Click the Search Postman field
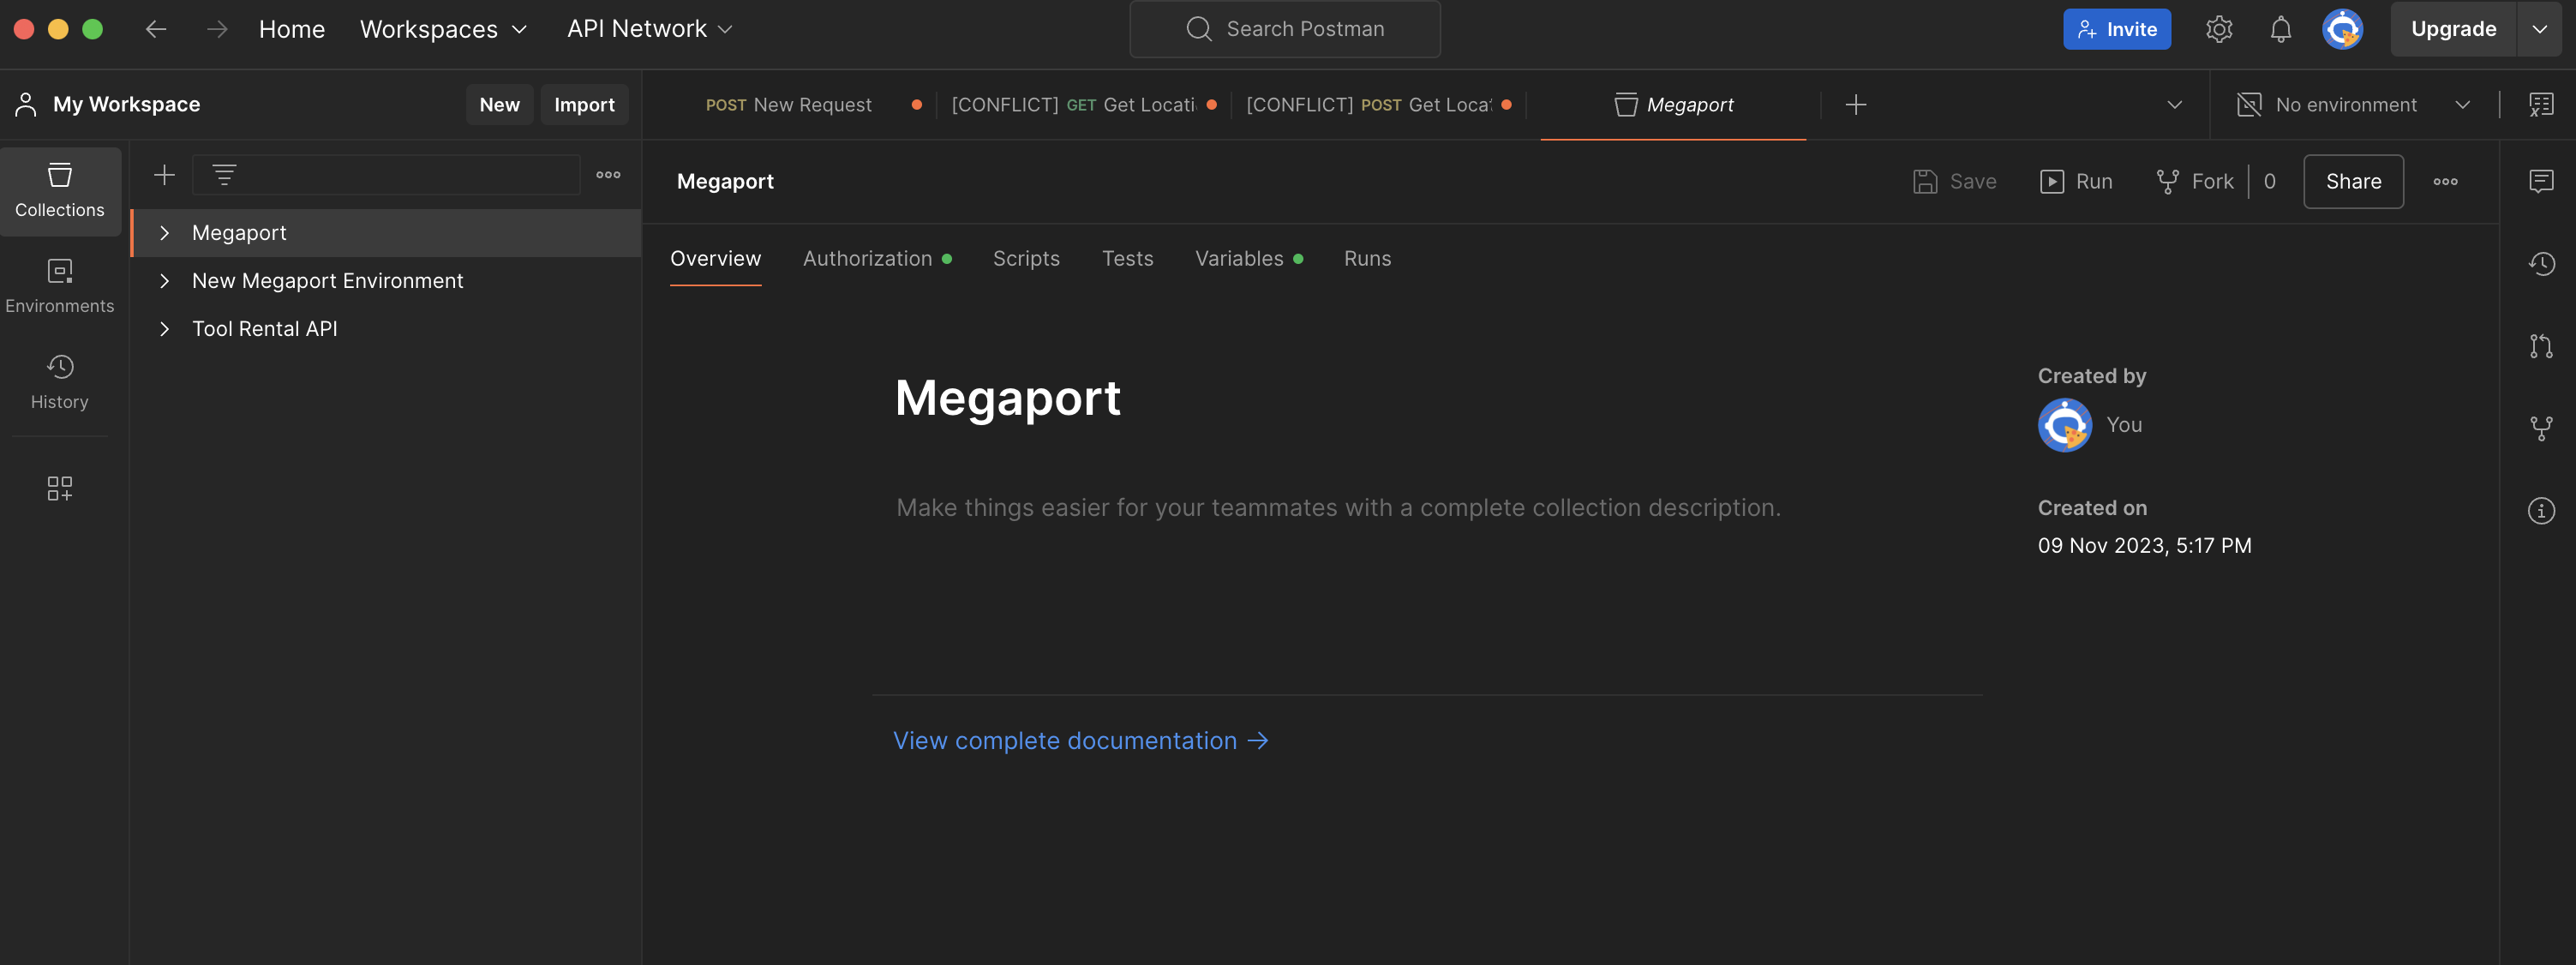 point(1284,29)
